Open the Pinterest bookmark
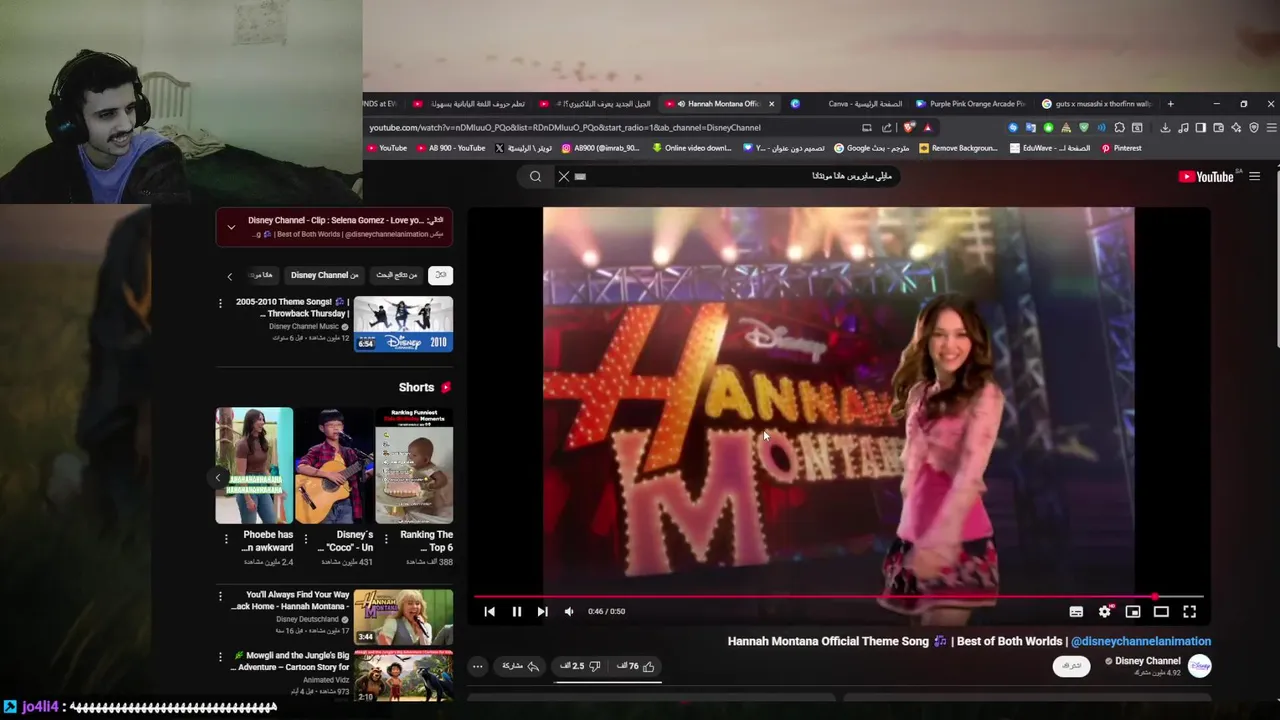The width and height of the screenshot is (1280, 720). (x=1121, y=148)
